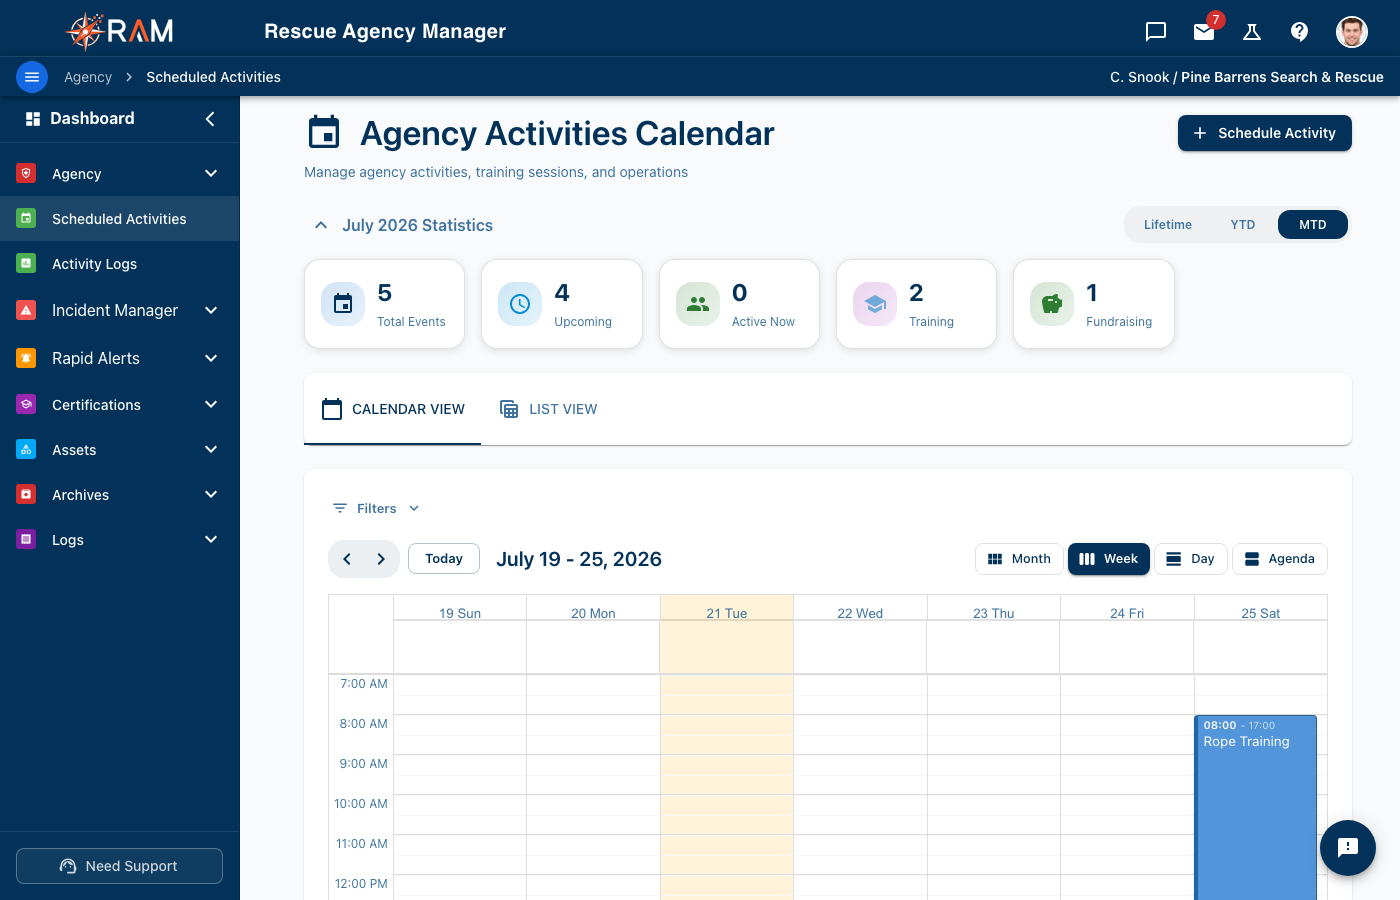Screen dimensions: 1400x900
Task: Expand the Filters dropdown
Action: [376, 508]
